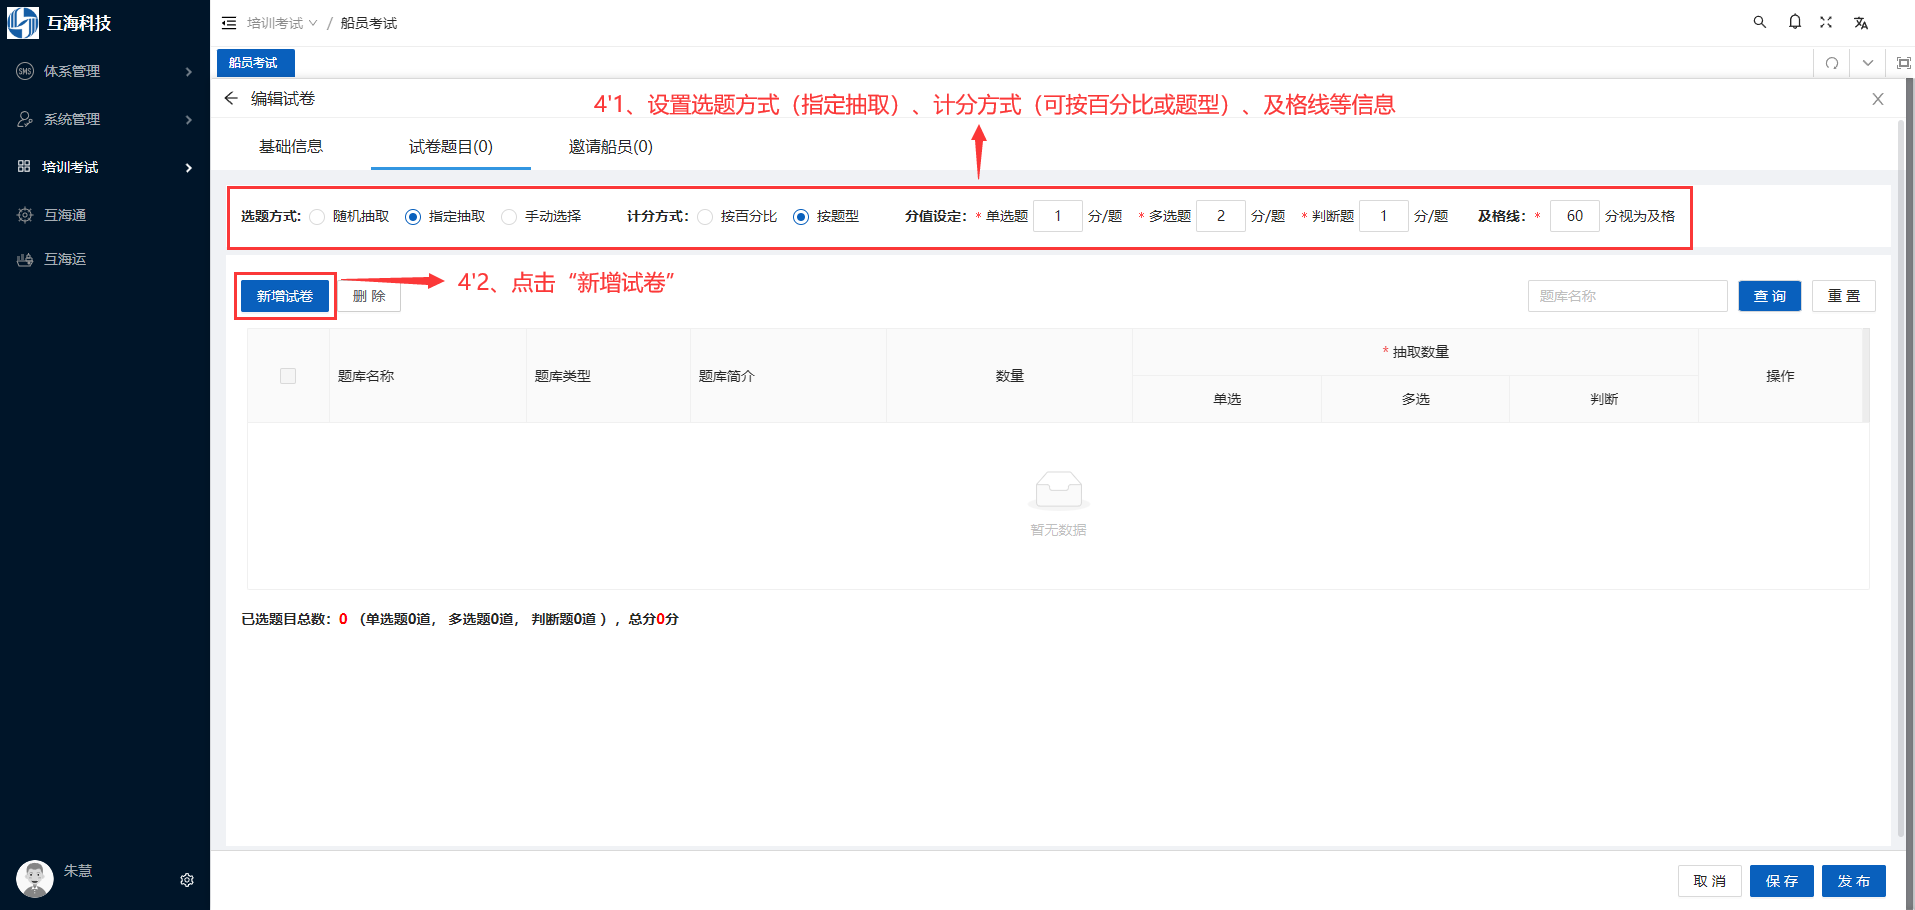Click the 系统管理 user-gear icon
1915x910 pixels.
click(x=25, y=119)
